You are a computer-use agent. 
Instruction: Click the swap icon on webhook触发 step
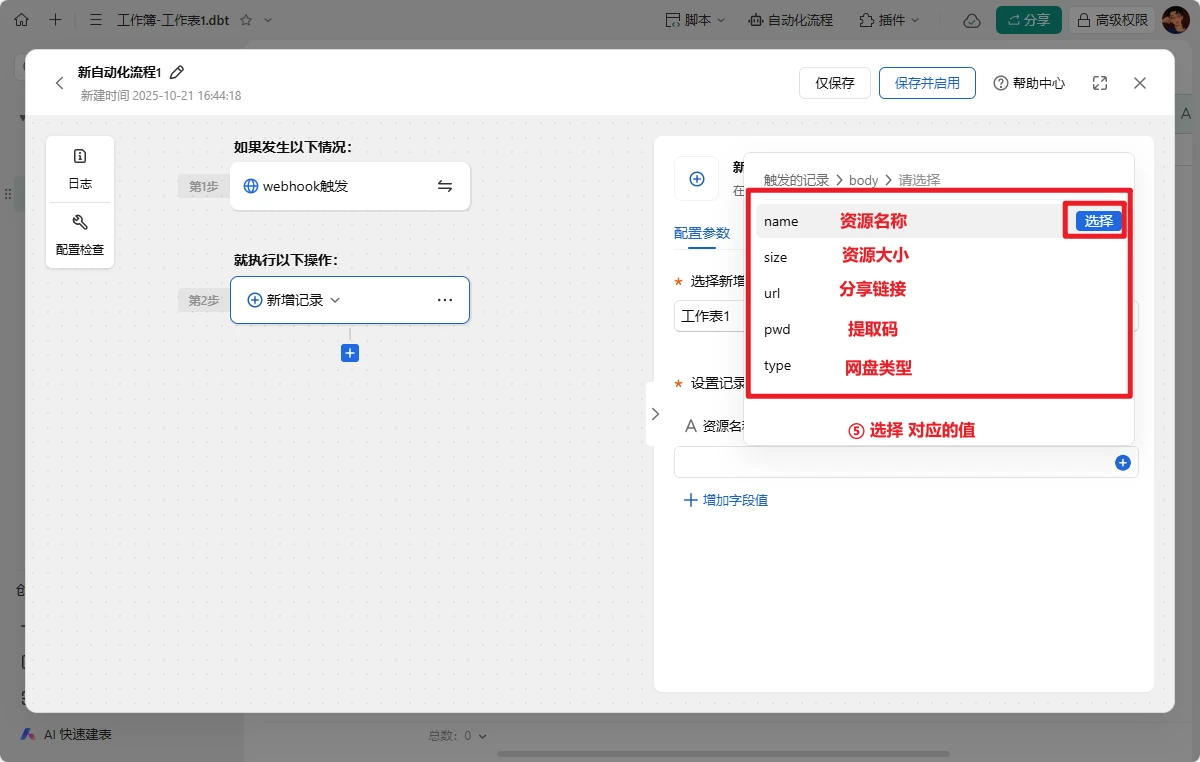pos(445,186)
